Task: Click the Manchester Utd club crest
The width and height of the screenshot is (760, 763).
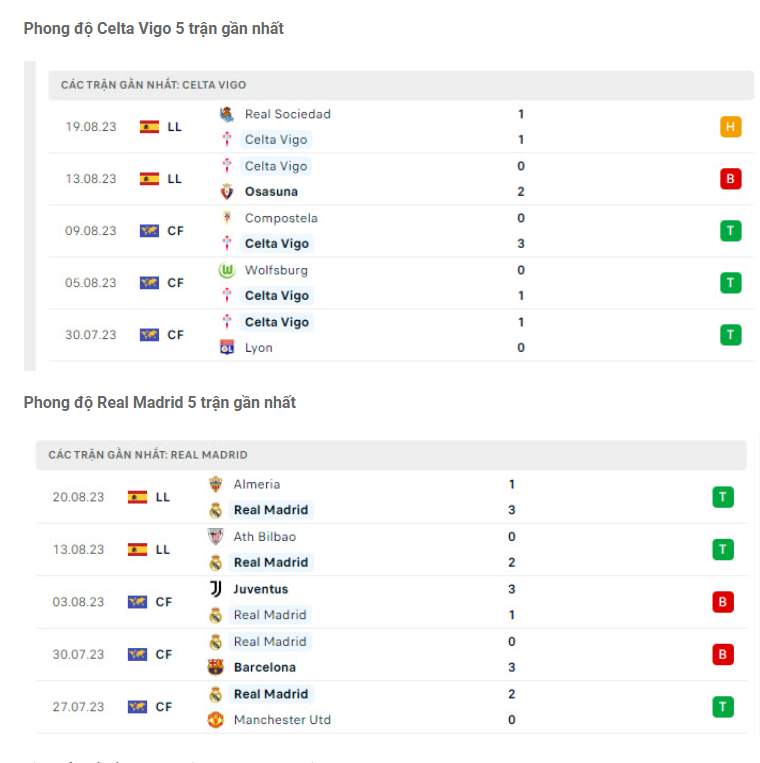Action: pos(215,720)
